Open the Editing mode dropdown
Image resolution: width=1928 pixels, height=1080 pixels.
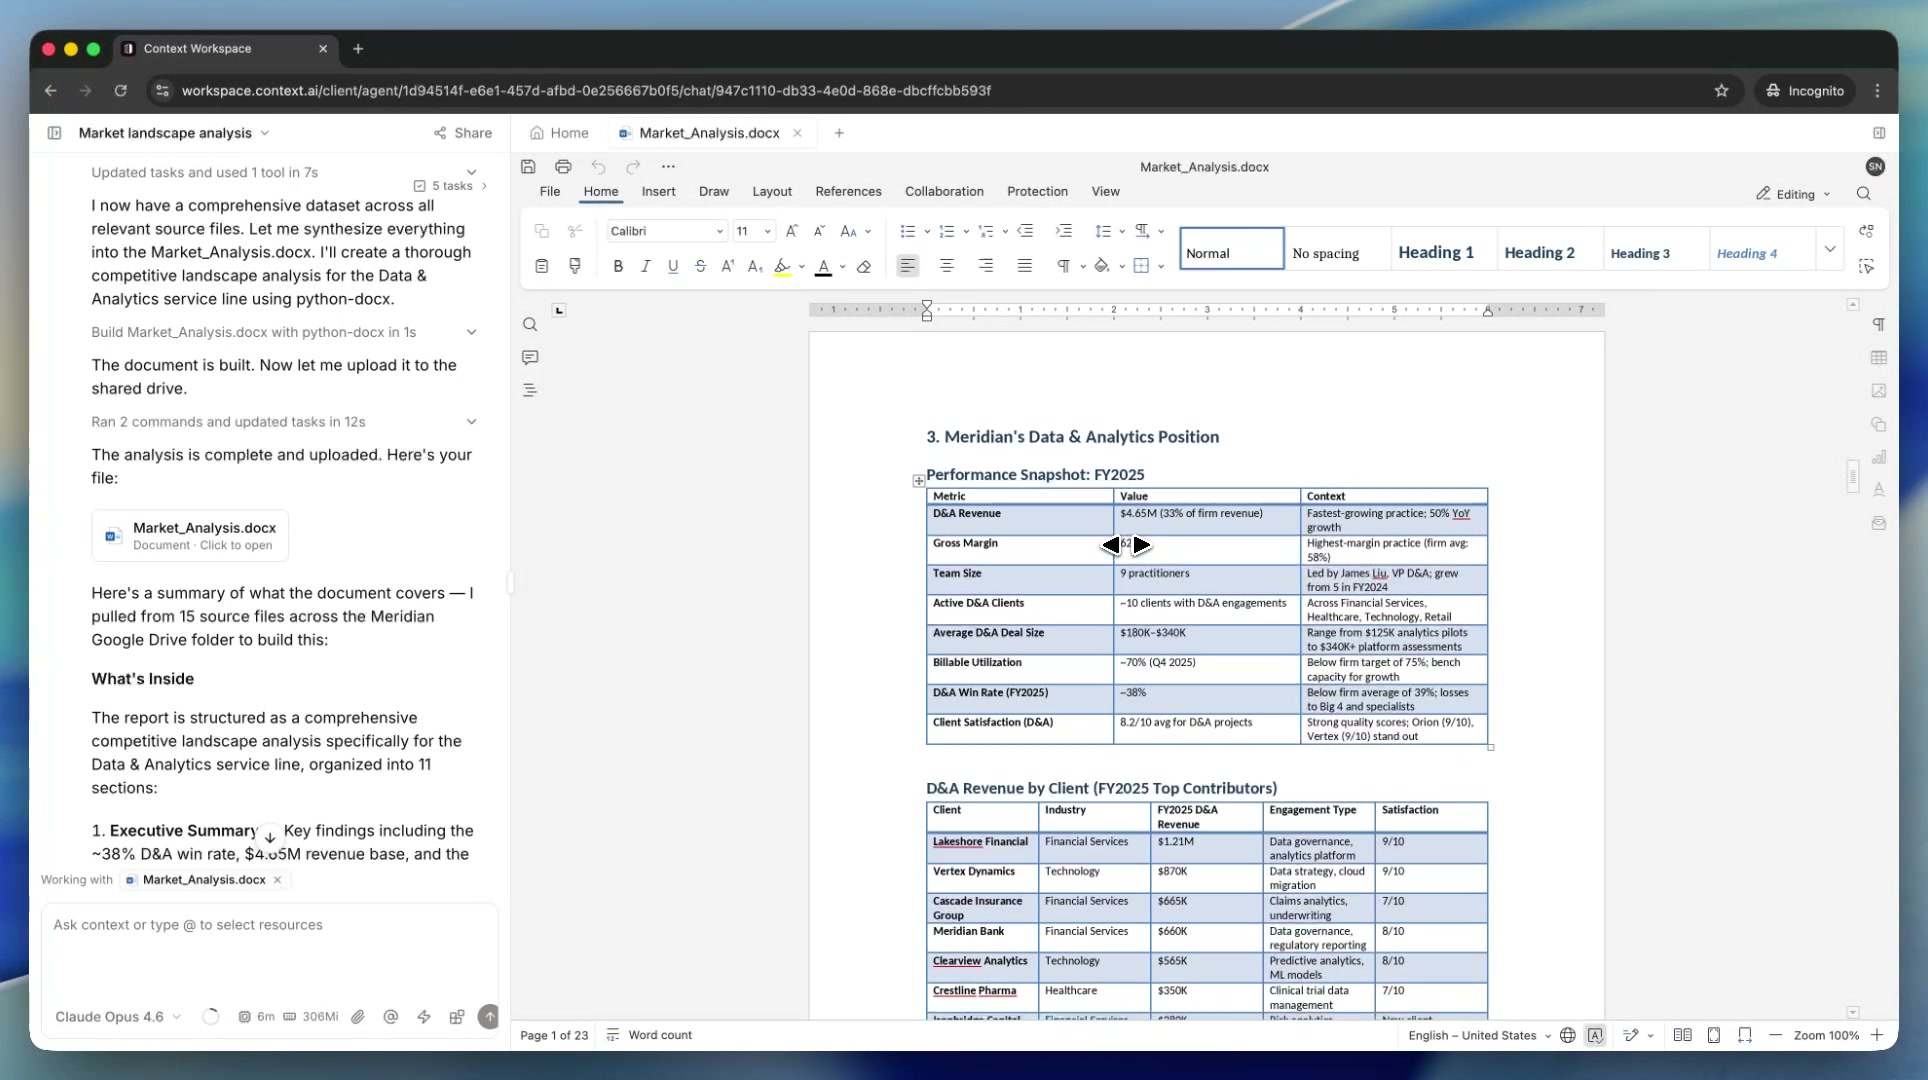coord(1794,194)
